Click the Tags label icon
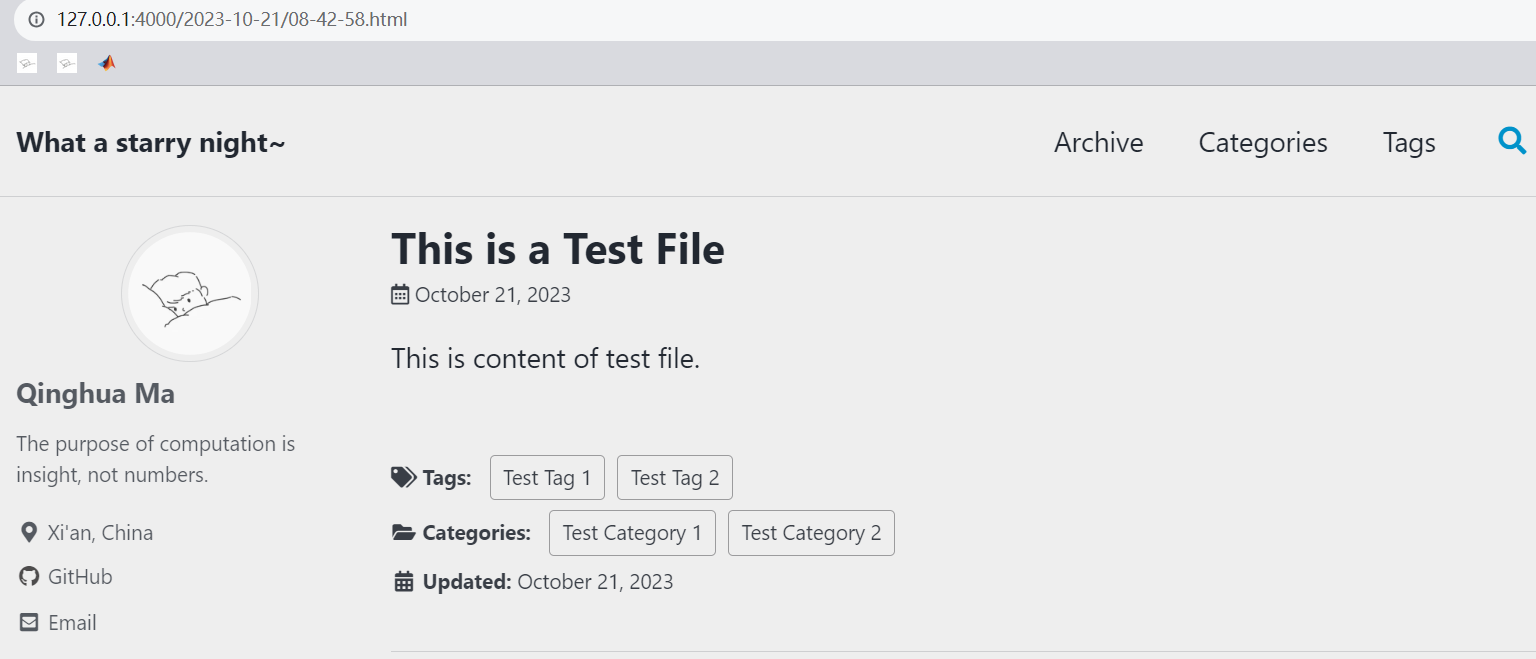 (403, 477)
